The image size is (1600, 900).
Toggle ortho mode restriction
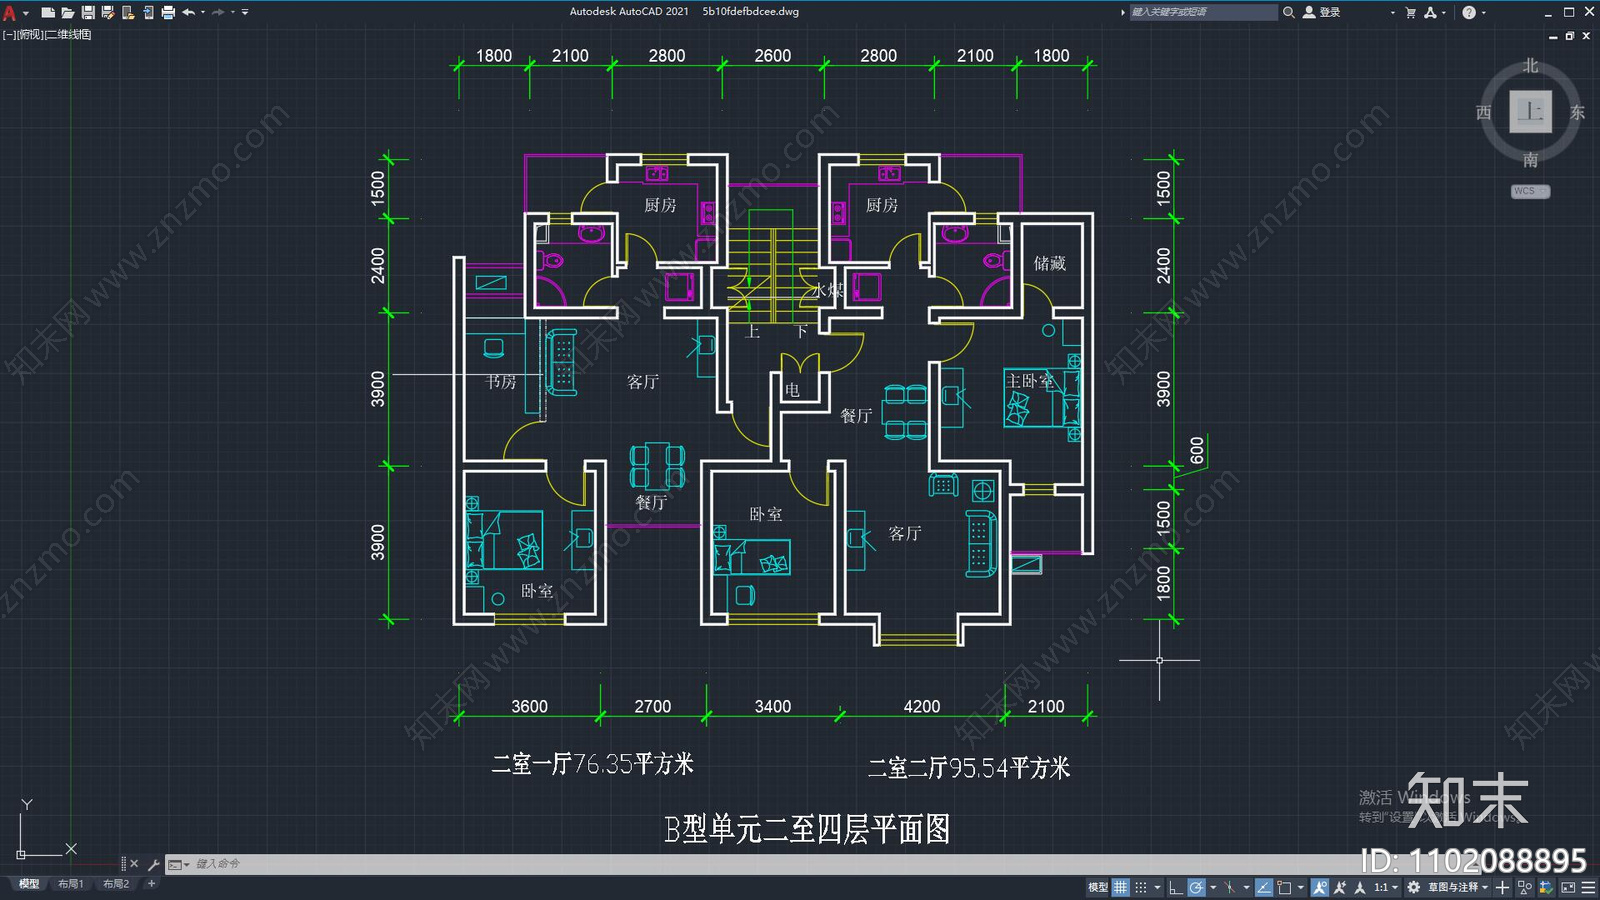pyautogui.click(x=1176, y=887)
